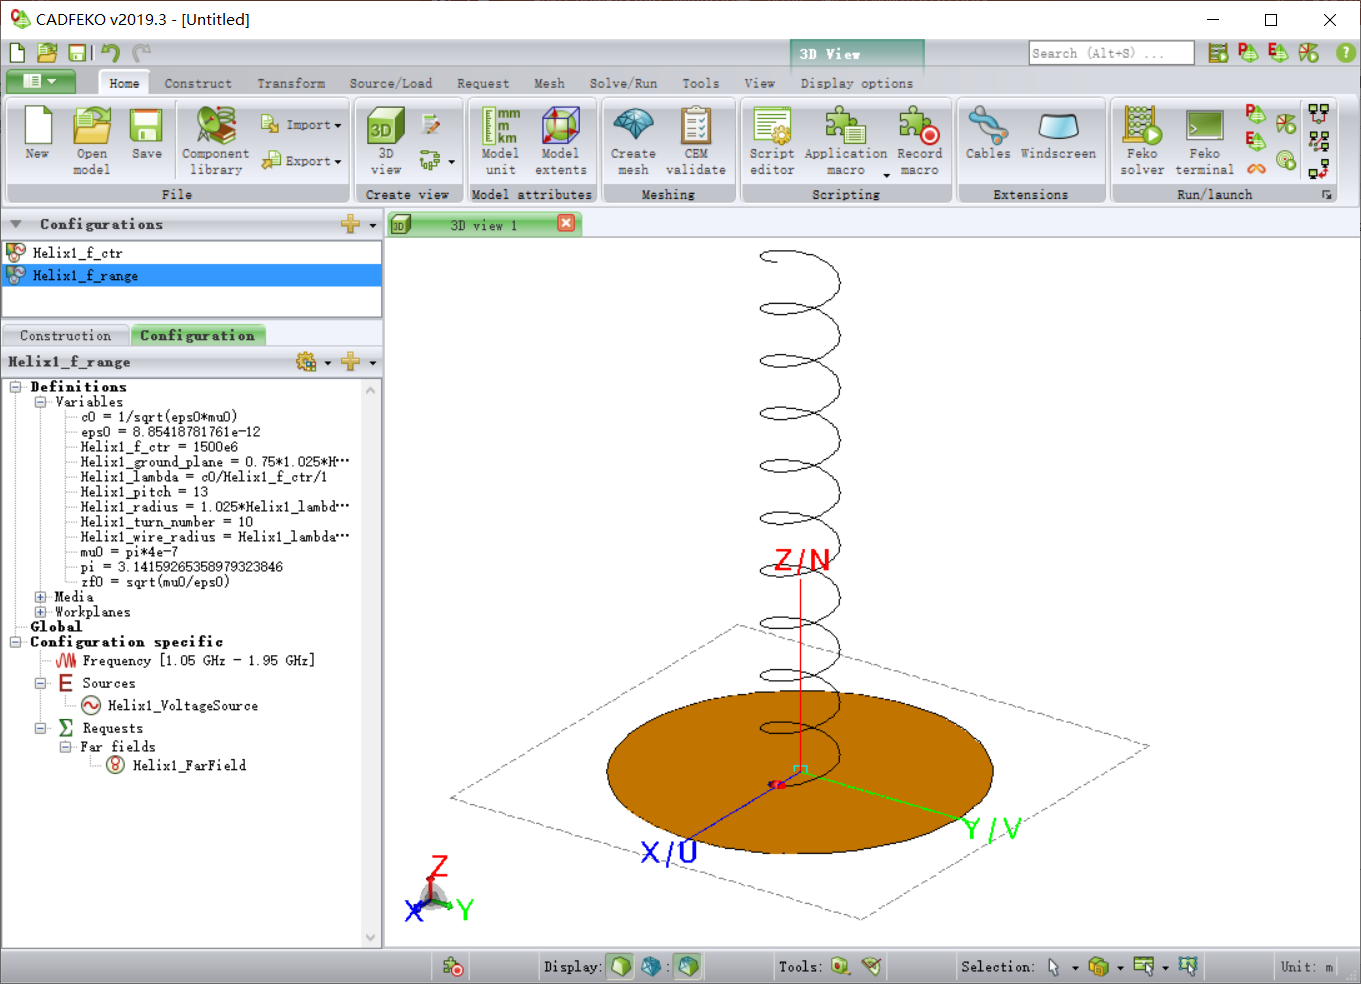
Task: Select Frequency [1.05 GHz - 1.95 GHz] entry
Action: coord(199,661)
